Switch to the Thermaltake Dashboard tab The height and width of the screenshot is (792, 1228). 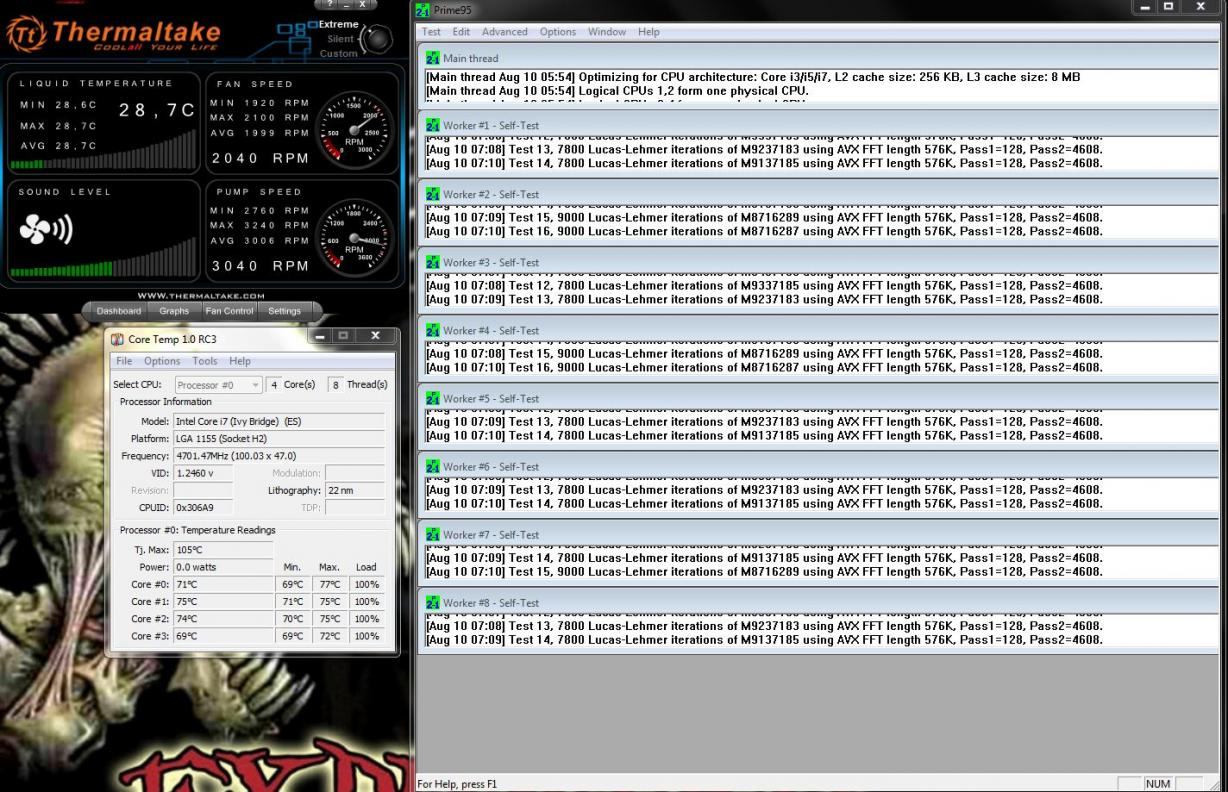(x=119, y=311)
